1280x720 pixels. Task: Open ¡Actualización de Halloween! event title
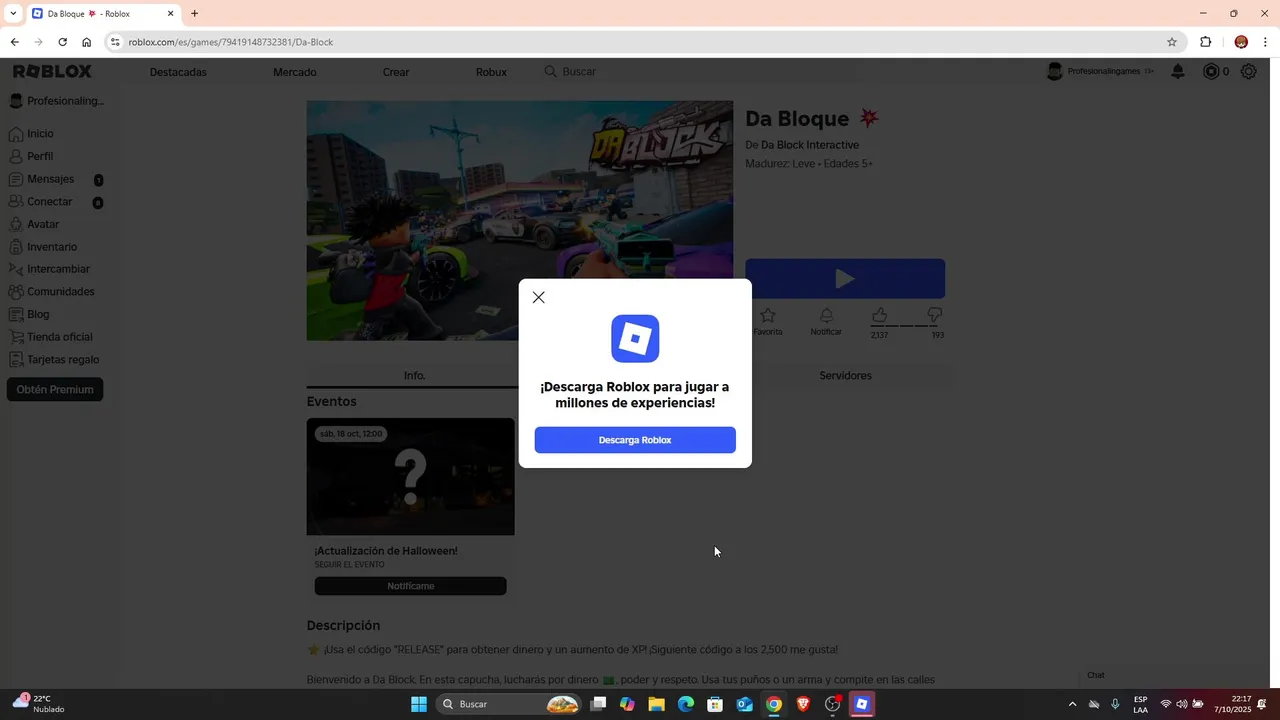coord(386,551)
